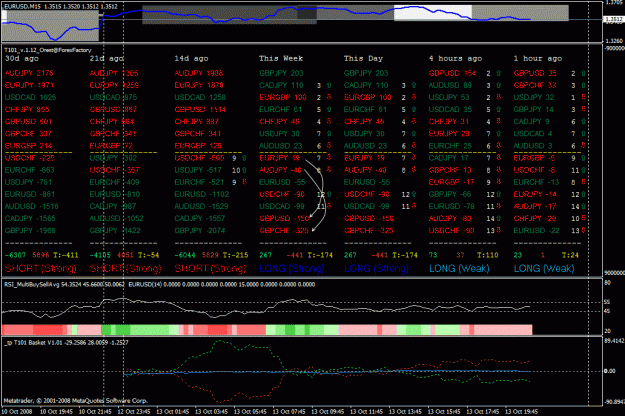Image resolution: width=625 pixels, height=416 pixels.
Task: Click the up arrow beside AUDJPY -80 in 4 hours ago
Action: tap(498, 218)
